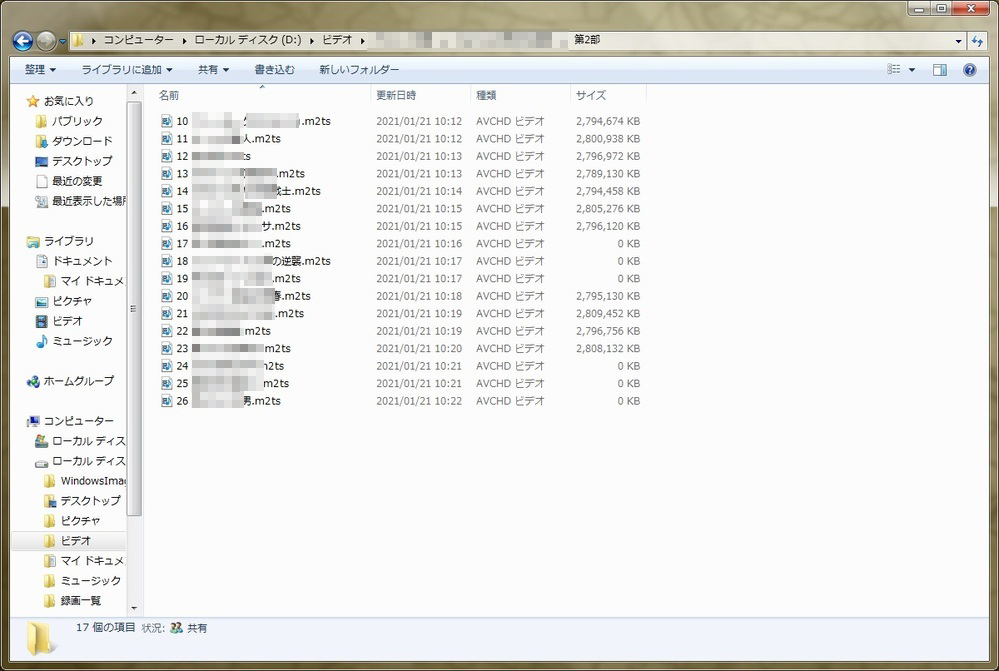Image resolution: width=999 pixels, height=671 pixels.
Task: Click the video file icon numbered 10
Action: (x=167, y=122)
